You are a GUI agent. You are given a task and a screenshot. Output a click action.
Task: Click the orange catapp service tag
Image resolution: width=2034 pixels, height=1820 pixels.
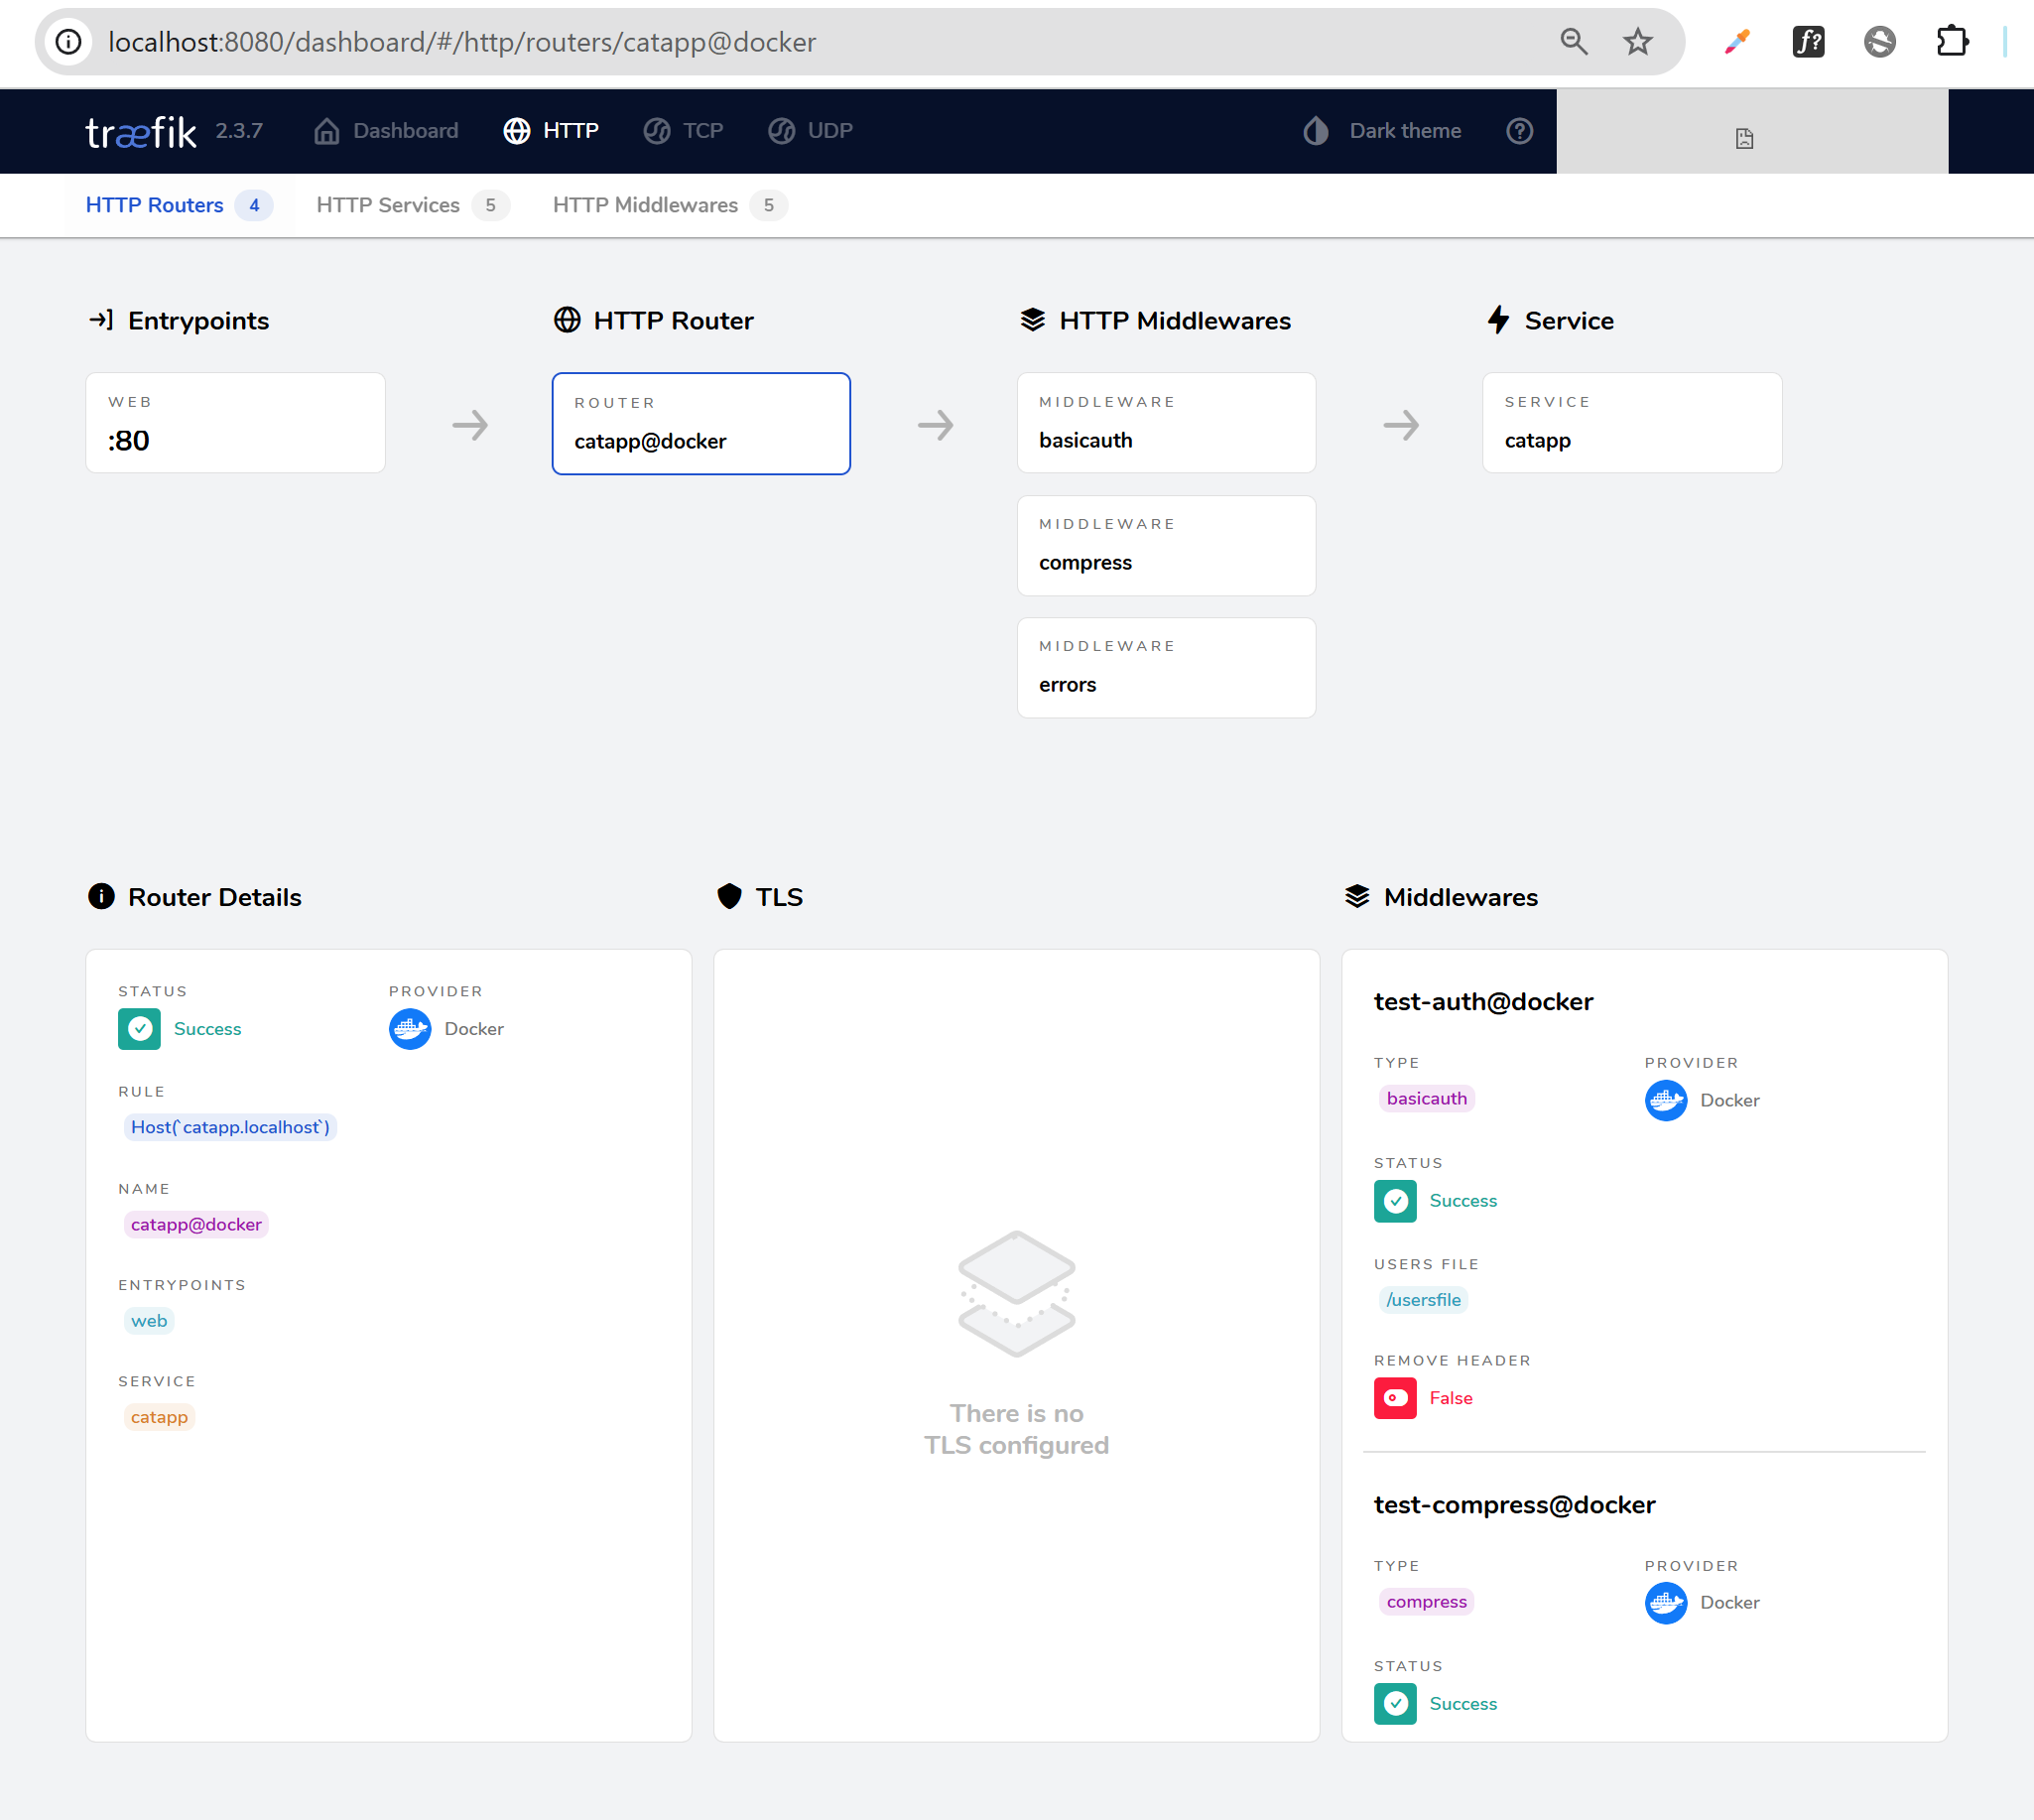159,1417
